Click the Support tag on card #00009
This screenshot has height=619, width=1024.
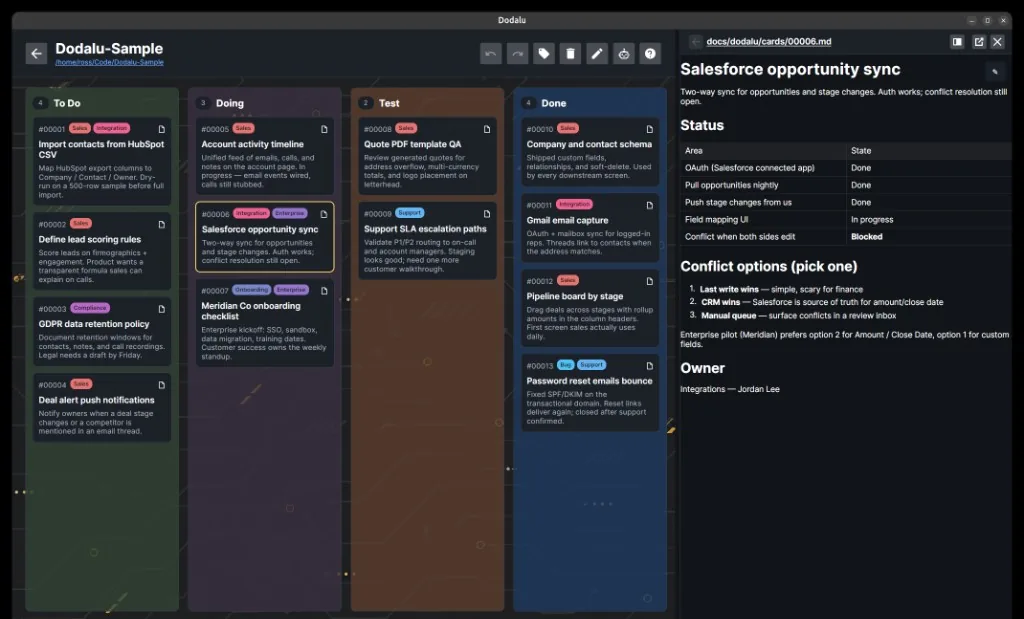click(x=409, y=213)
